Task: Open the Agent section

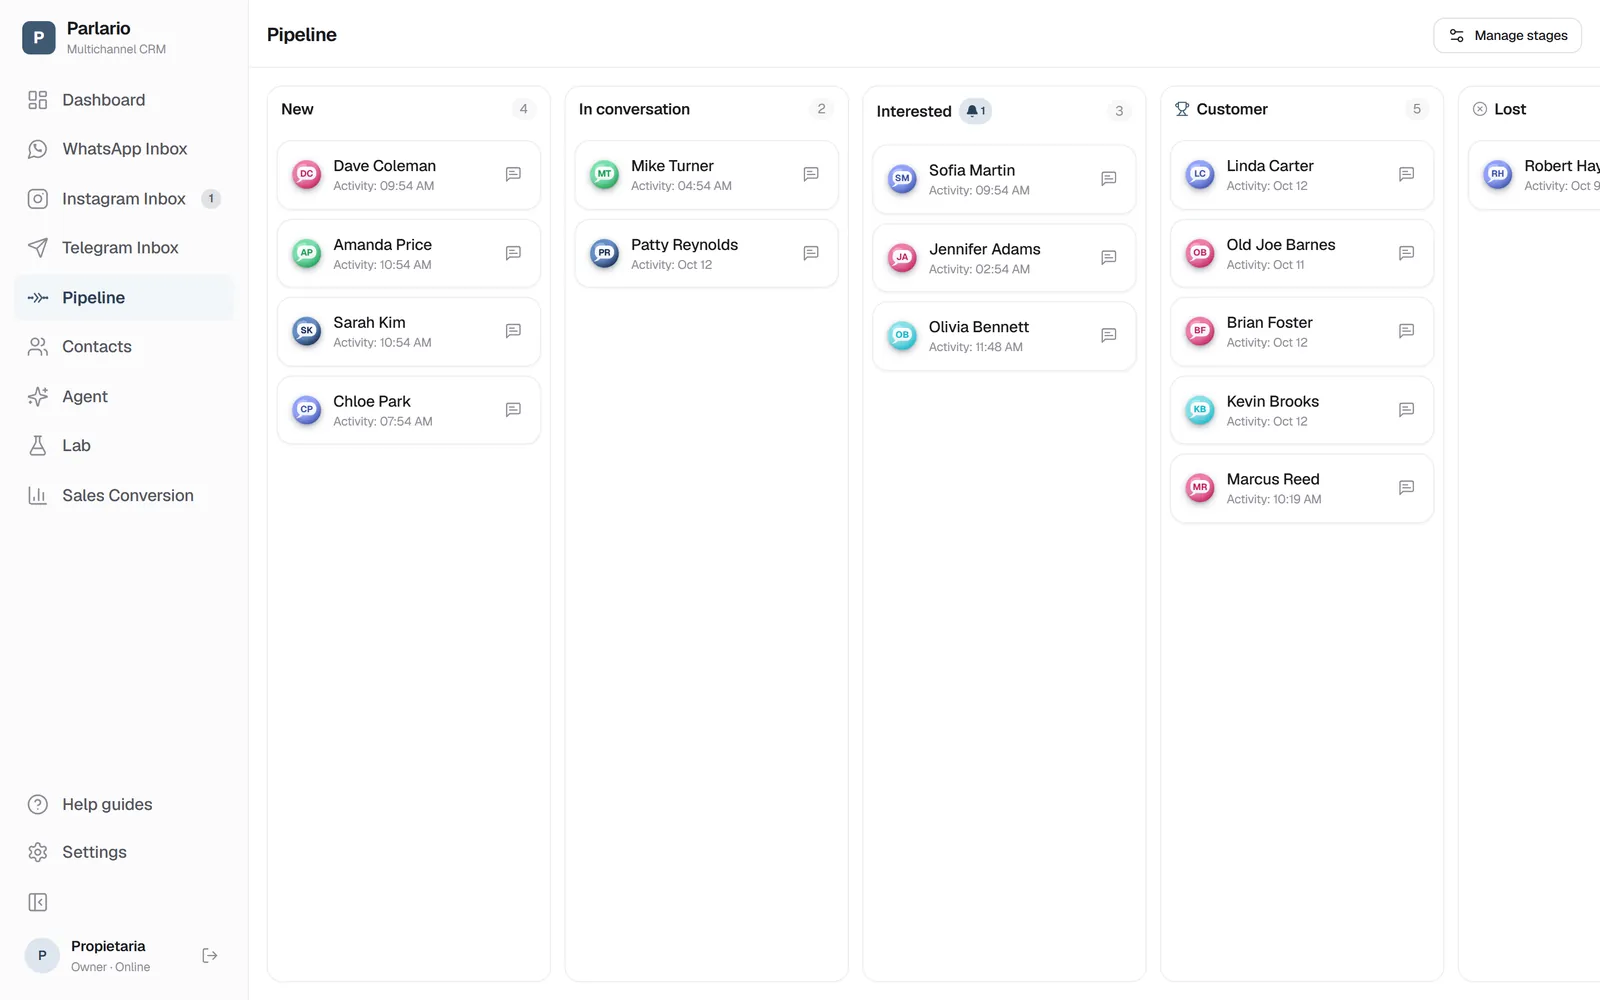Action: 124,397
